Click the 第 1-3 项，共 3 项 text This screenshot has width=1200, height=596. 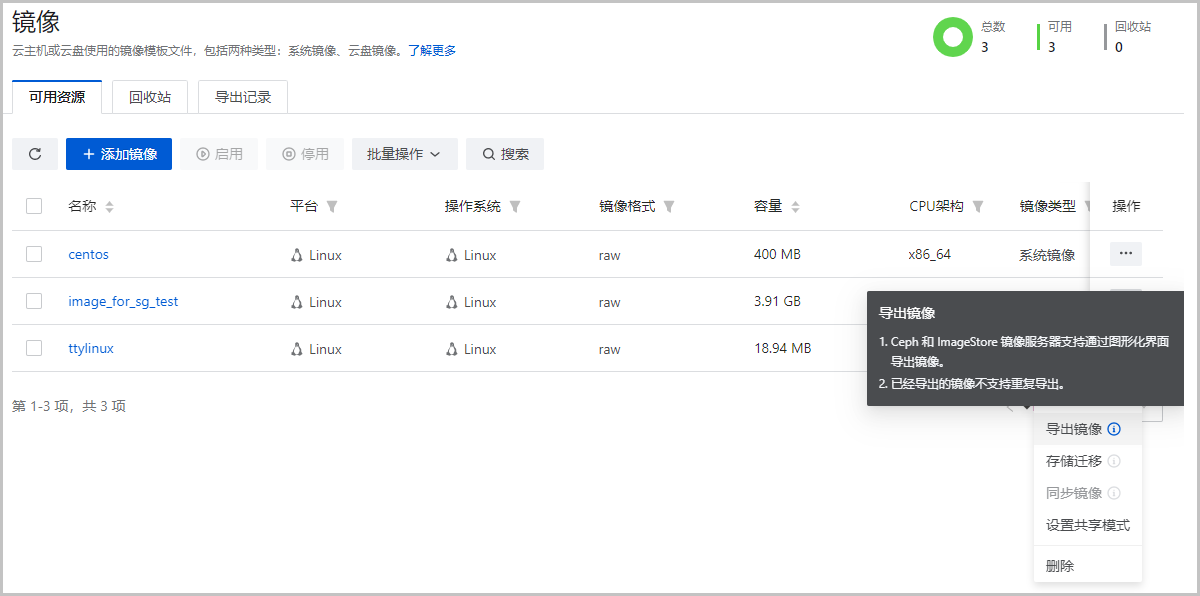(x=69, y=406)
